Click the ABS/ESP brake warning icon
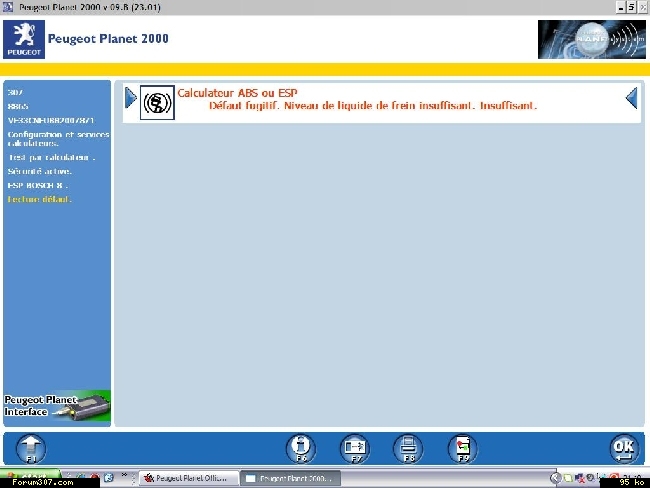 point(157,102)
